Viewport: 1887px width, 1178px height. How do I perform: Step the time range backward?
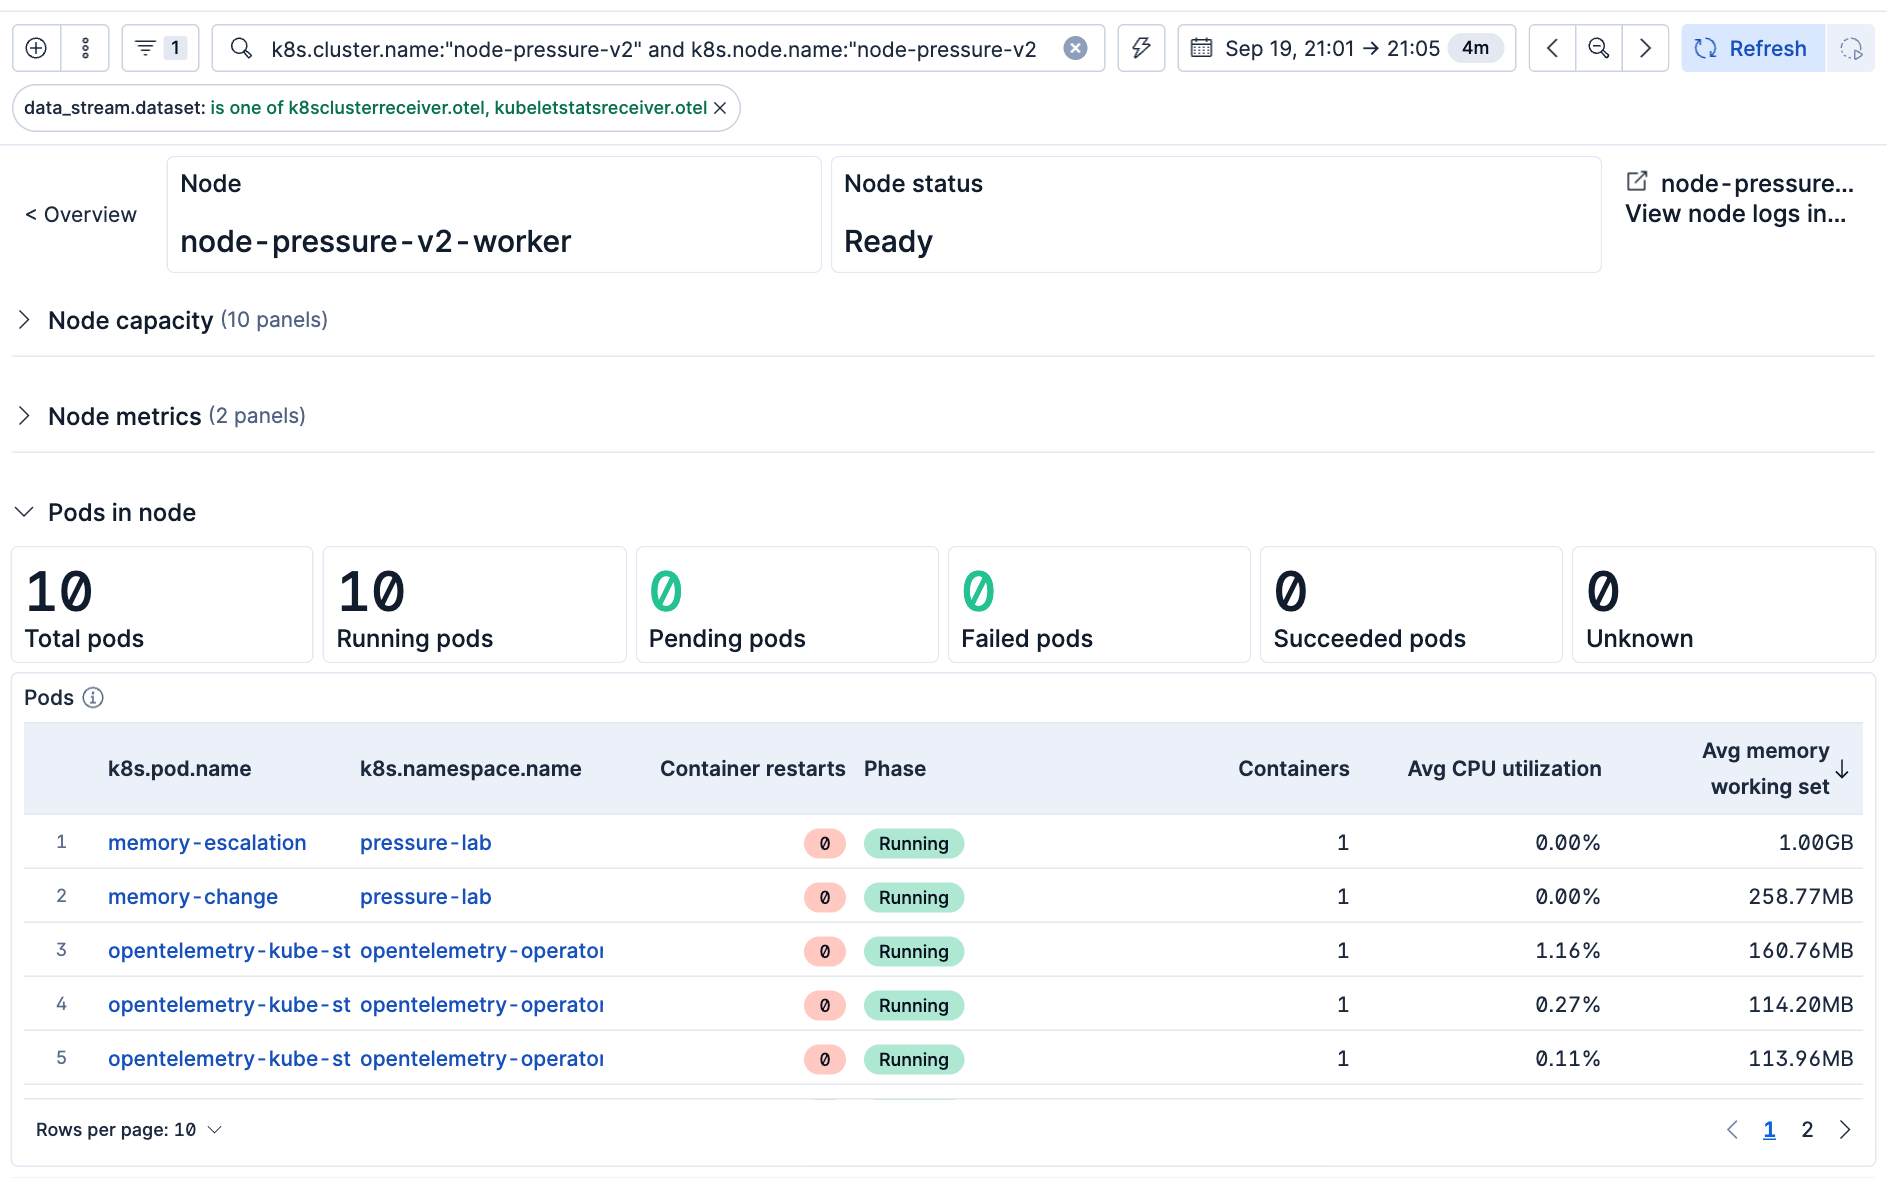pos(1552,48)
